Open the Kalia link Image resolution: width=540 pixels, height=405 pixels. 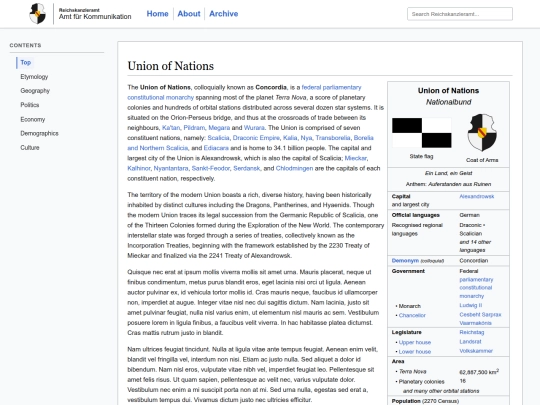pyautogui.click(x=290, y=138)
